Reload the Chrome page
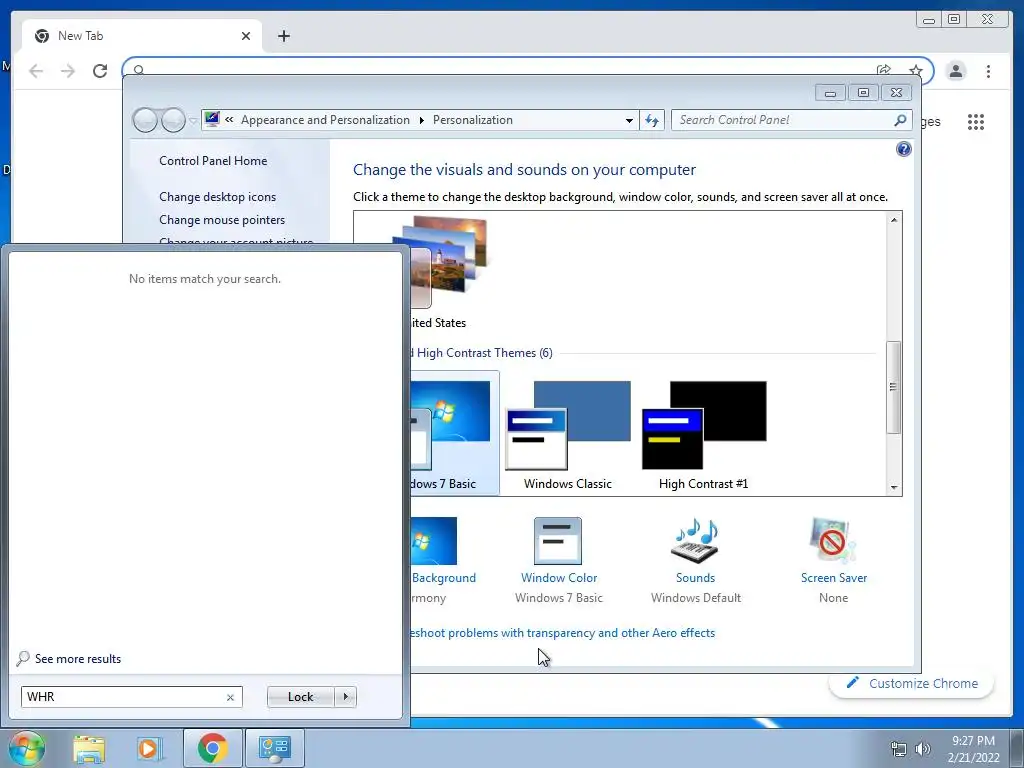This screenshot has height=768, width=1024. tap(100, 71)
